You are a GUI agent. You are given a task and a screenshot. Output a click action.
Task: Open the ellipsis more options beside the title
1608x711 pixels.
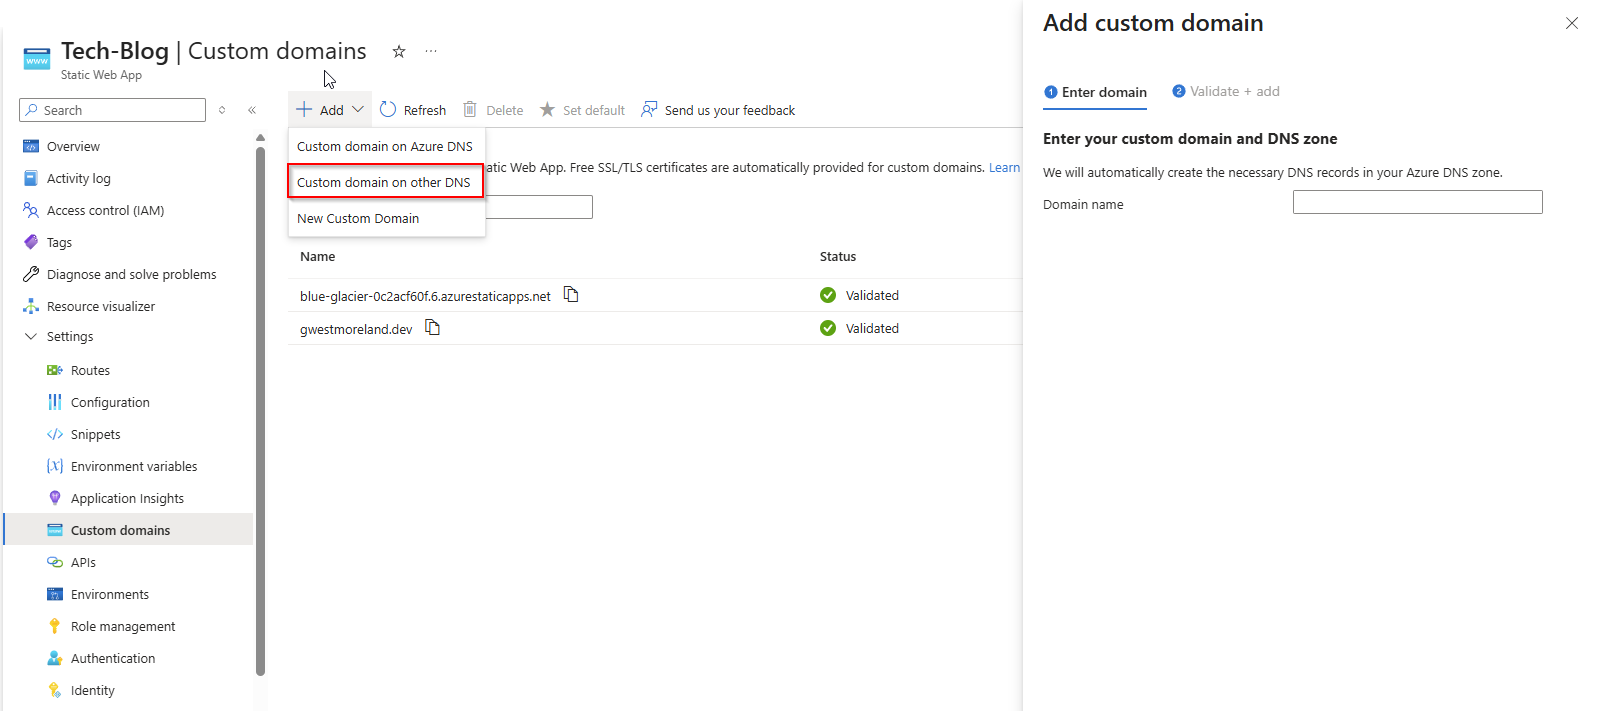(431, 51)
